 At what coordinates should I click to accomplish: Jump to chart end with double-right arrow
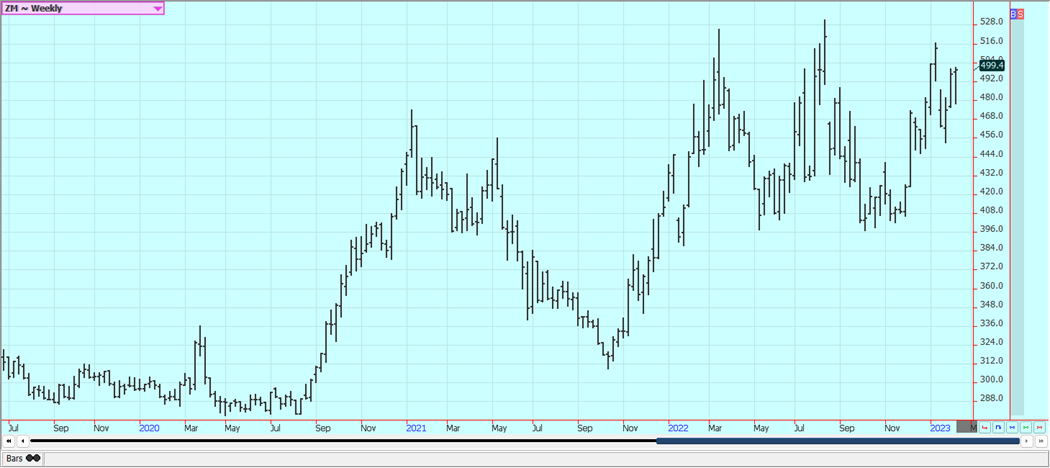1041,441
